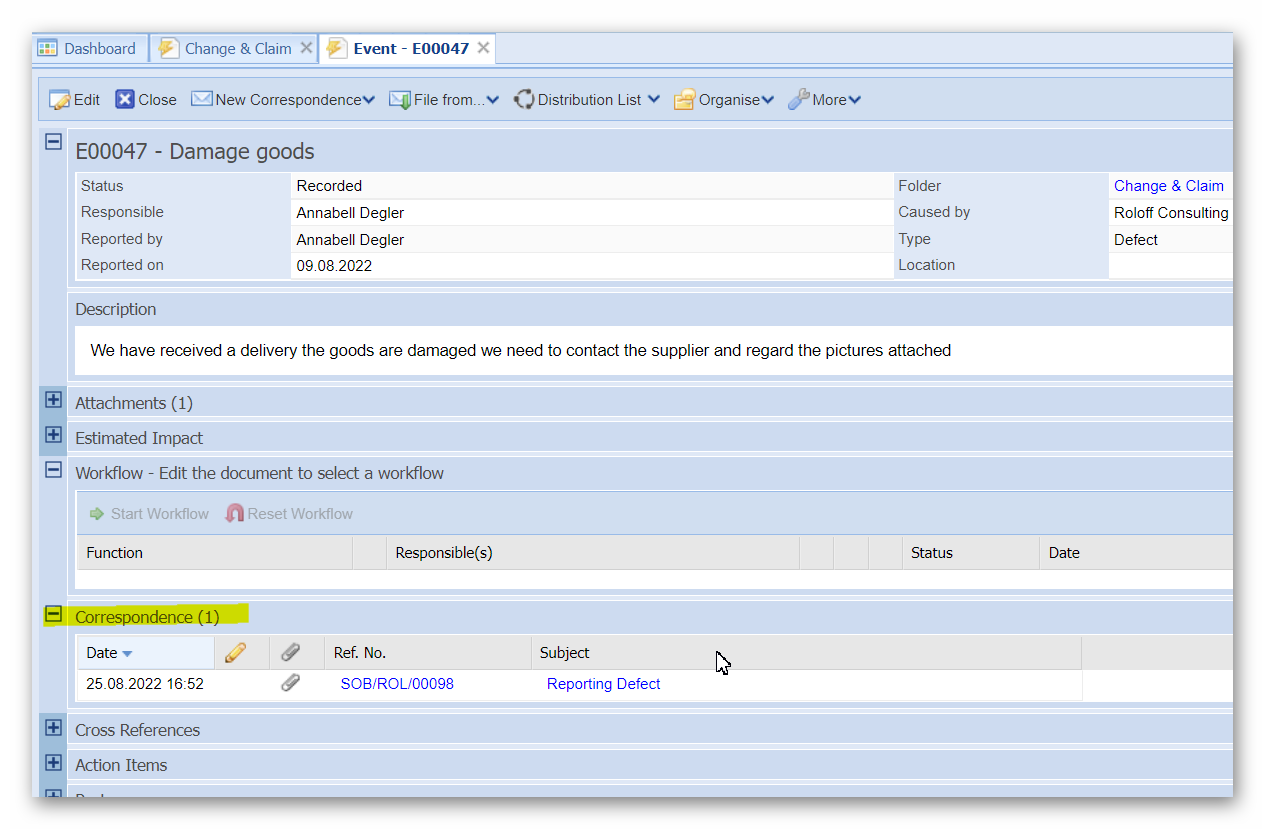Click the Organise folder icon
Screen dimensions: 1265x829
pyautogui.click(x=684, y=100)
